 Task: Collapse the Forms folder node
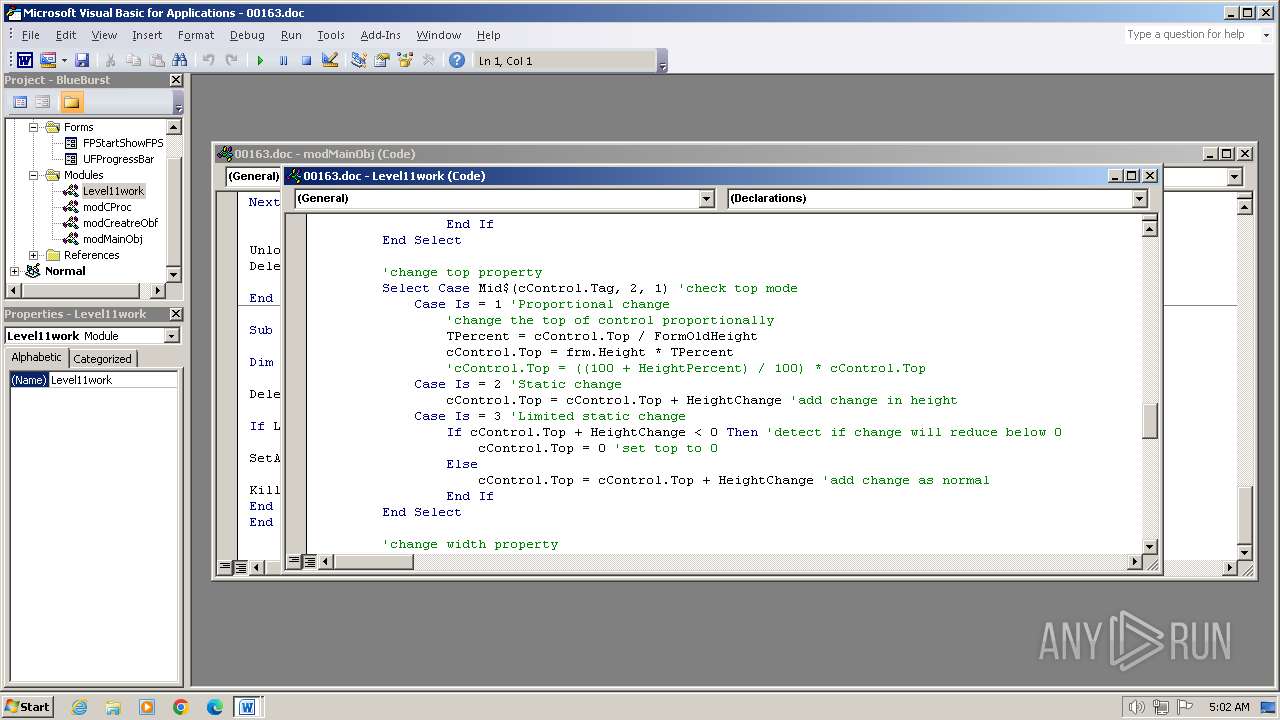pyautogui.click(x=33, y=127)
